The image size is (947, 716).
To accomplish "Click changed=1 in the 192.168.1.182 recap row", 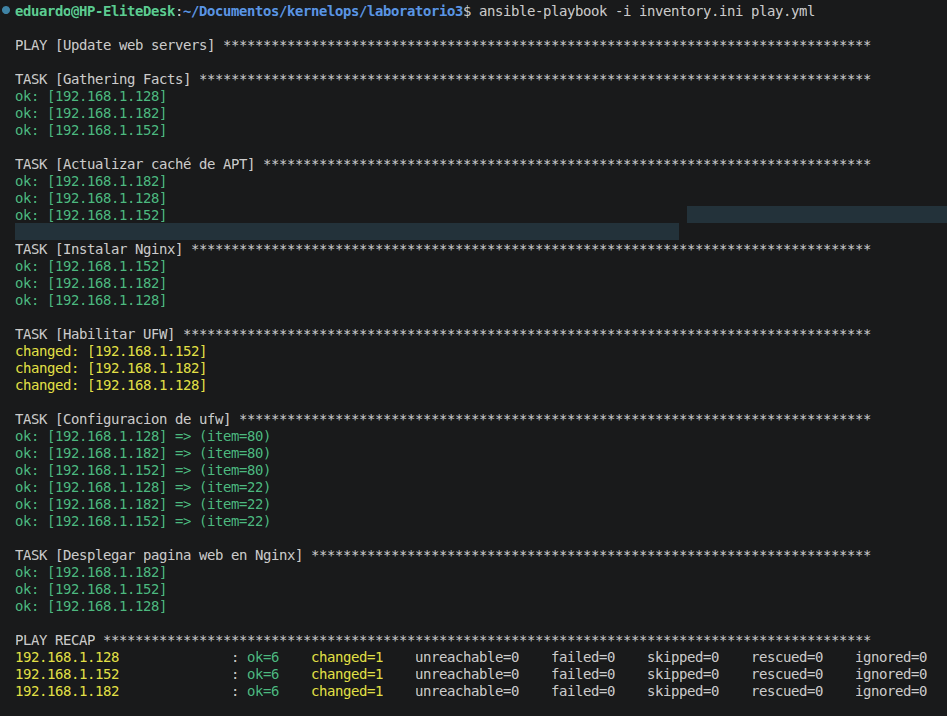I will tap(347, 691).
